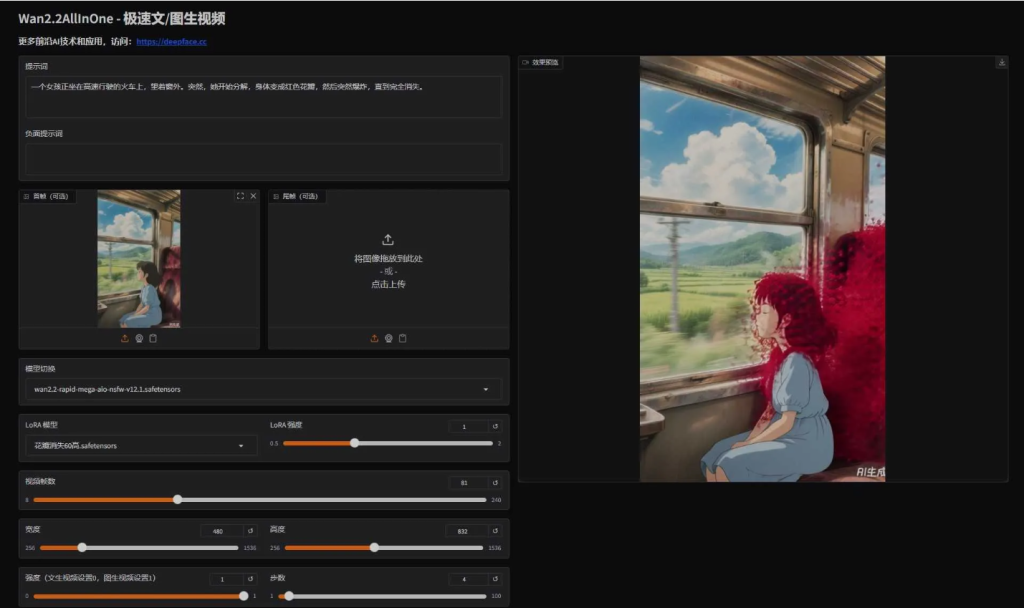This screenshot has width=1024, height=608.
Task: Remove the uploaded first frame image
Action: 253,196
